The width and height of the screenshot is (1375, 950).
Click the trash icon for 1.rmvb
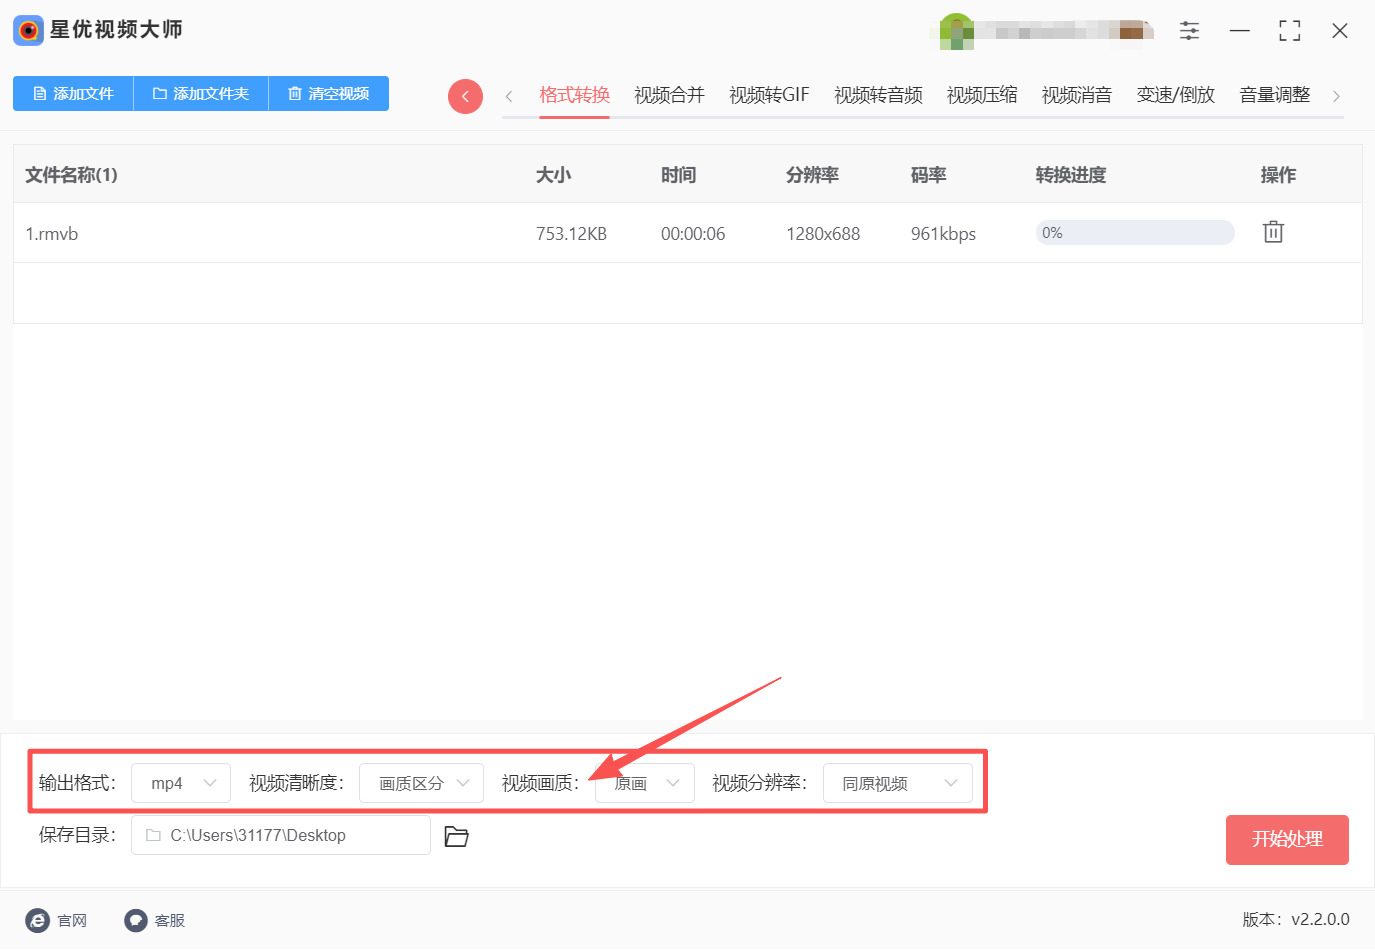[x=1272, y=232]
